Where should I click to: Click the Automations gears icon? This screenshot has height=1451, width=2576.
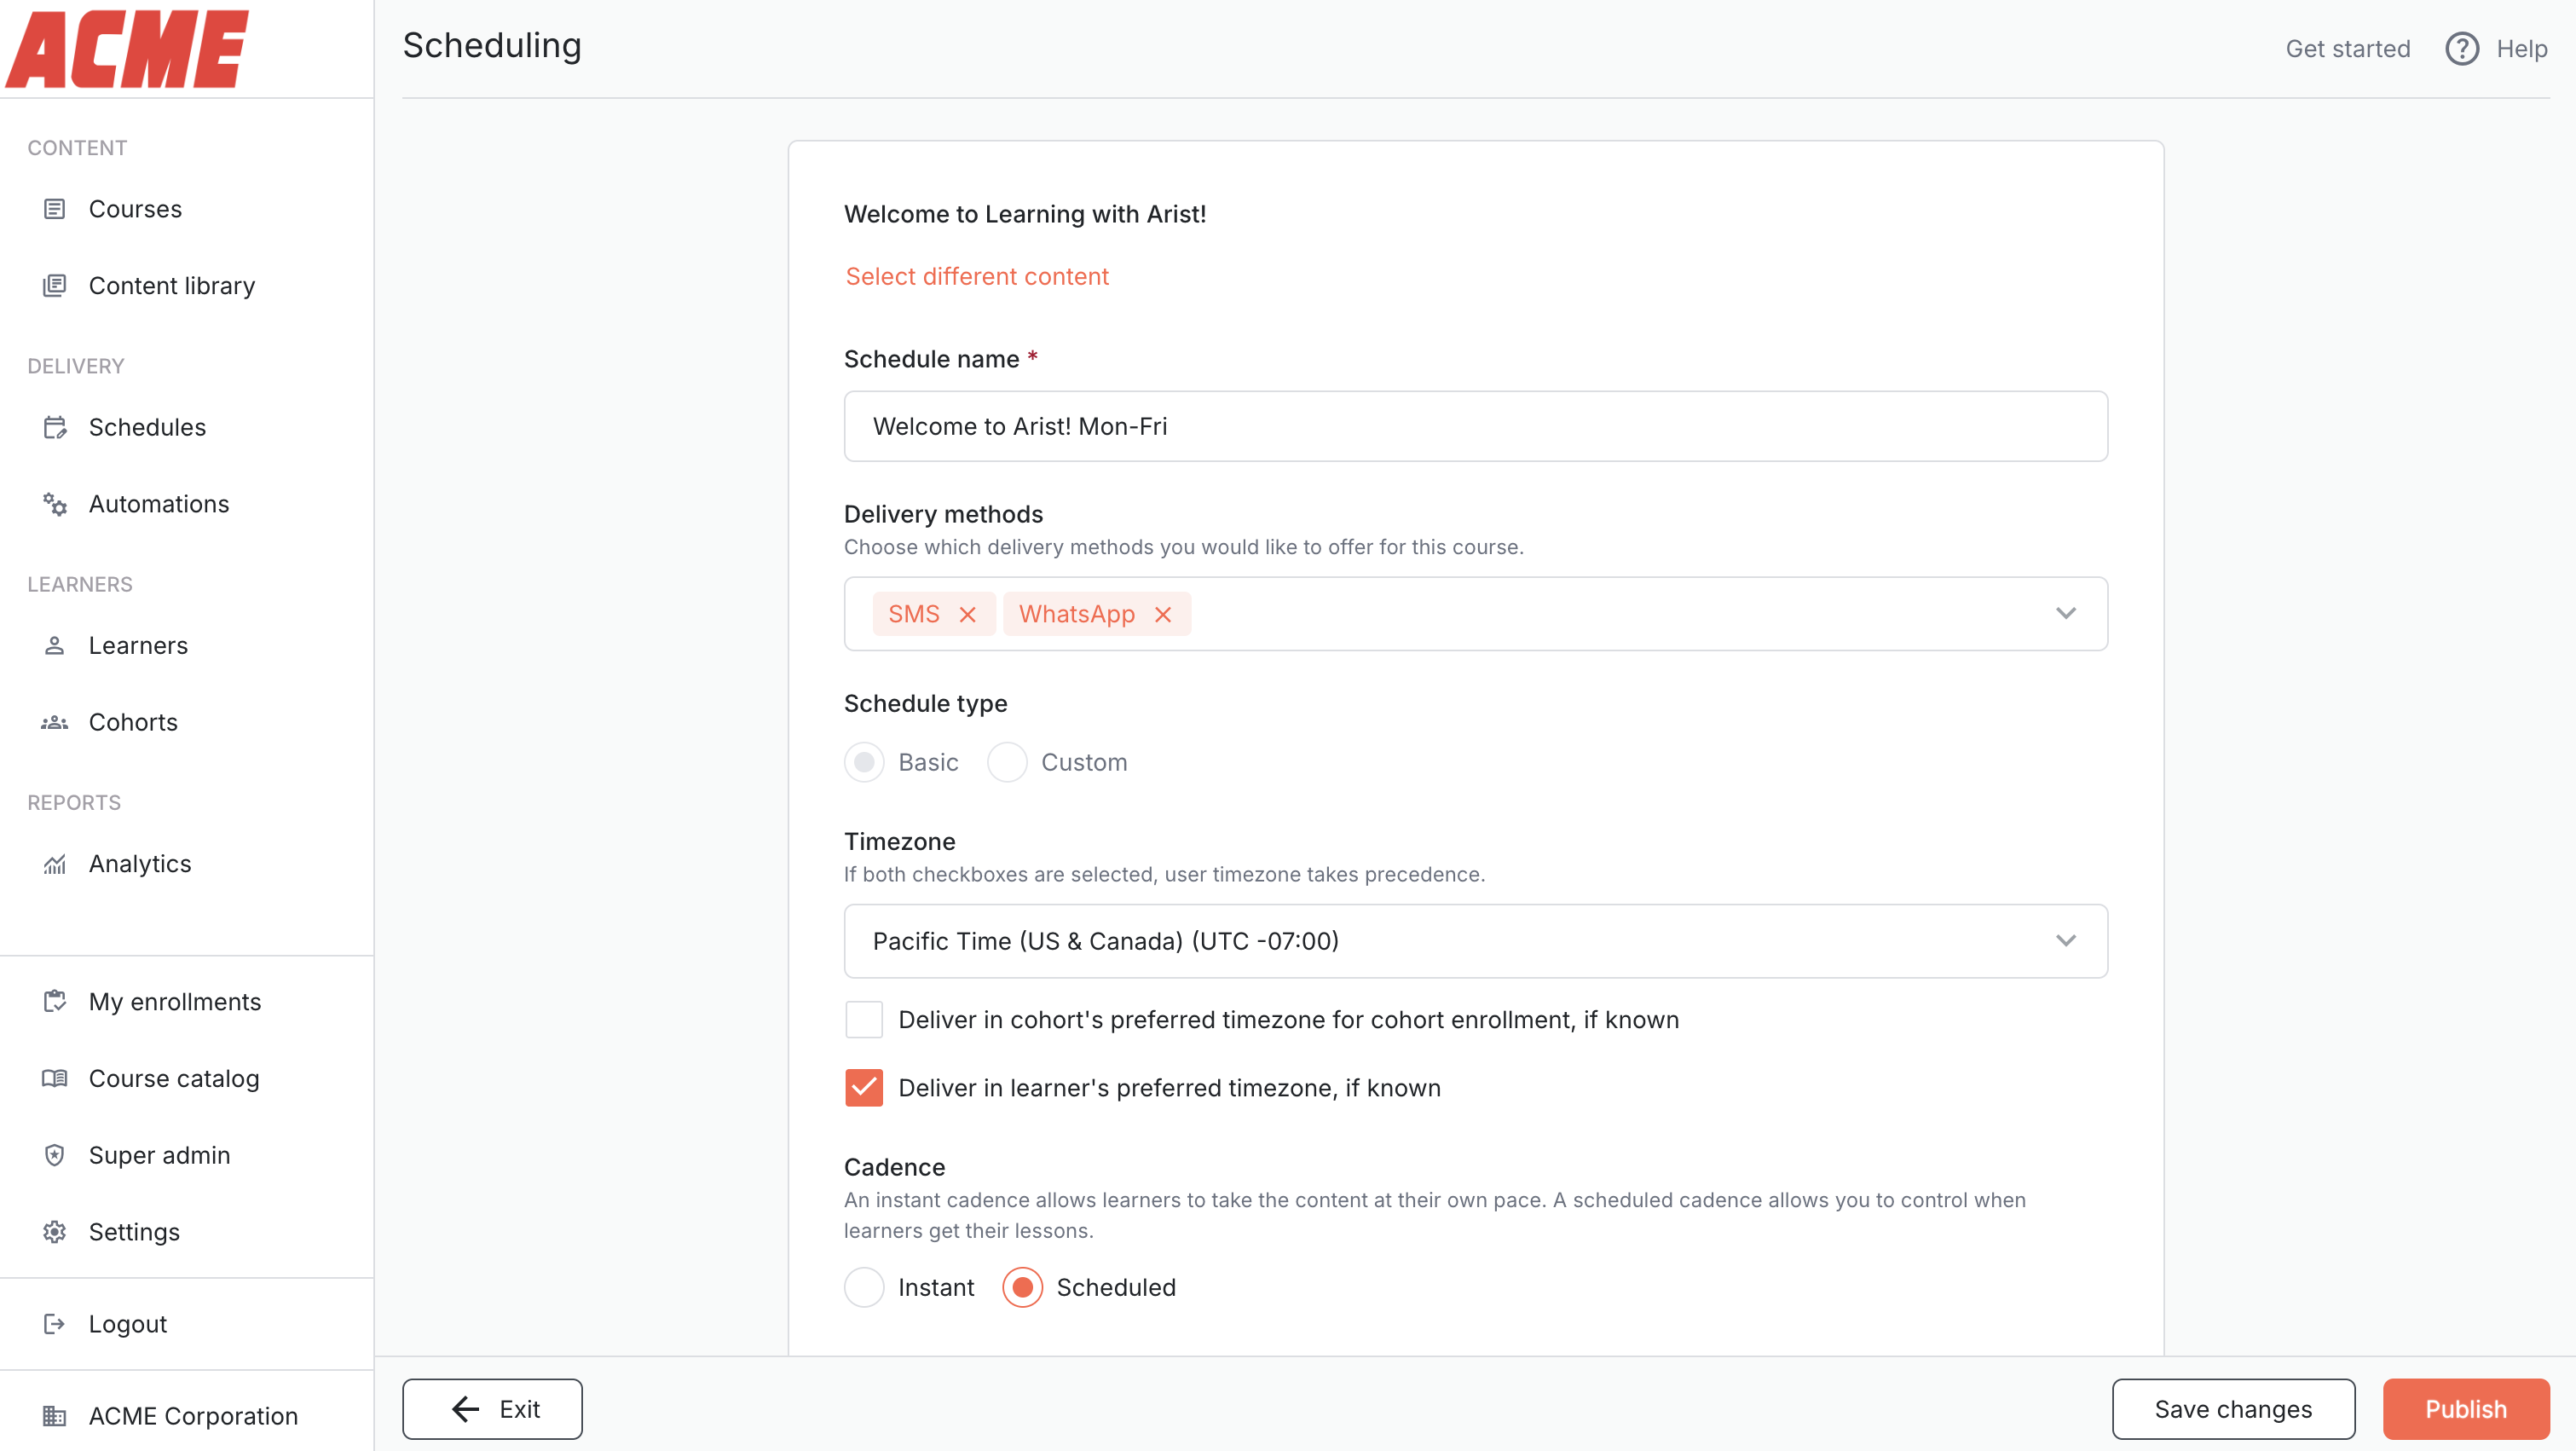pos(55,504)
